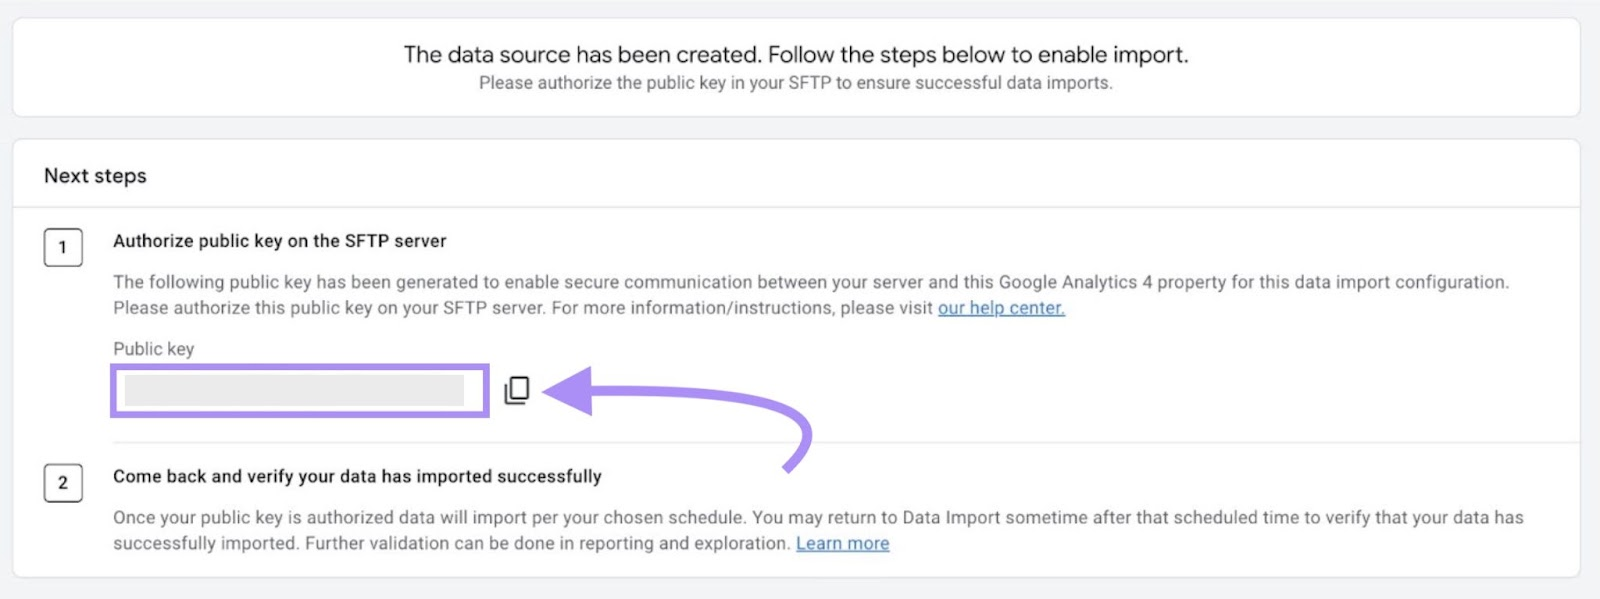Click the clipboard copy icon beside the key field
The width and height of the screenshot is (1600, 599).
516,390
